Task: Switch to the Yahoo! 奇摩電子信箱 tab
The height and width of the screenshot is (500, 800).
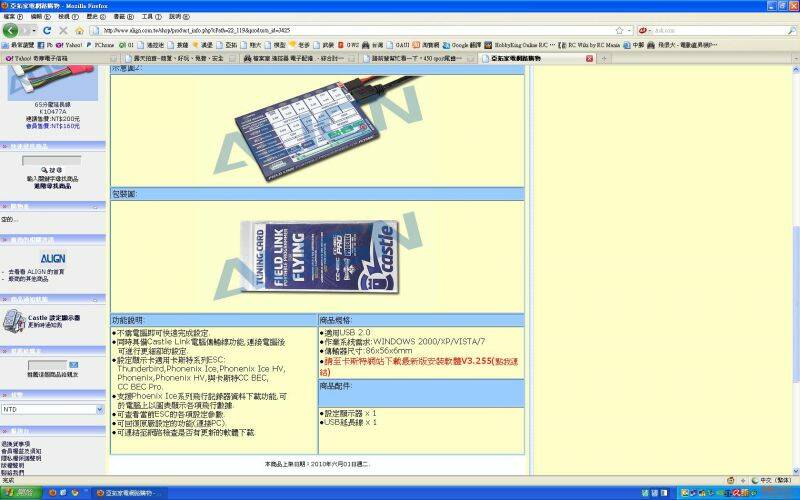Action: (59, 59)
